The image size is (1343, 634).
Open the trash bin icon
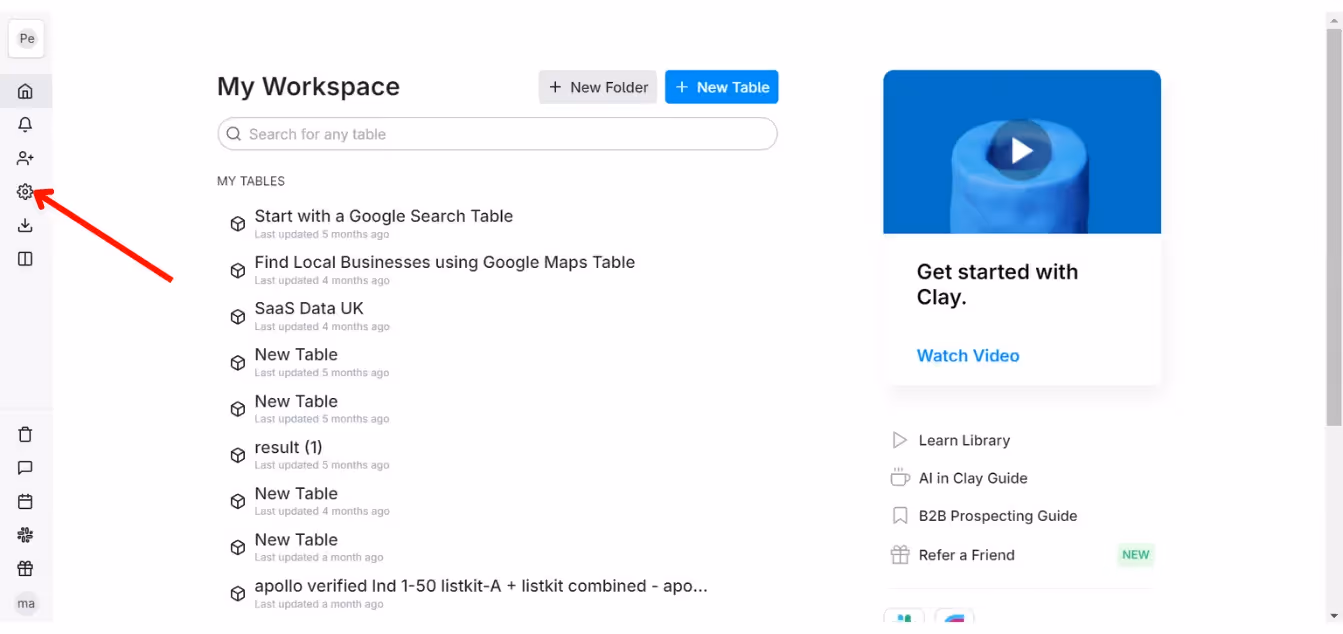pyautogui.click(x=25, y=434)
